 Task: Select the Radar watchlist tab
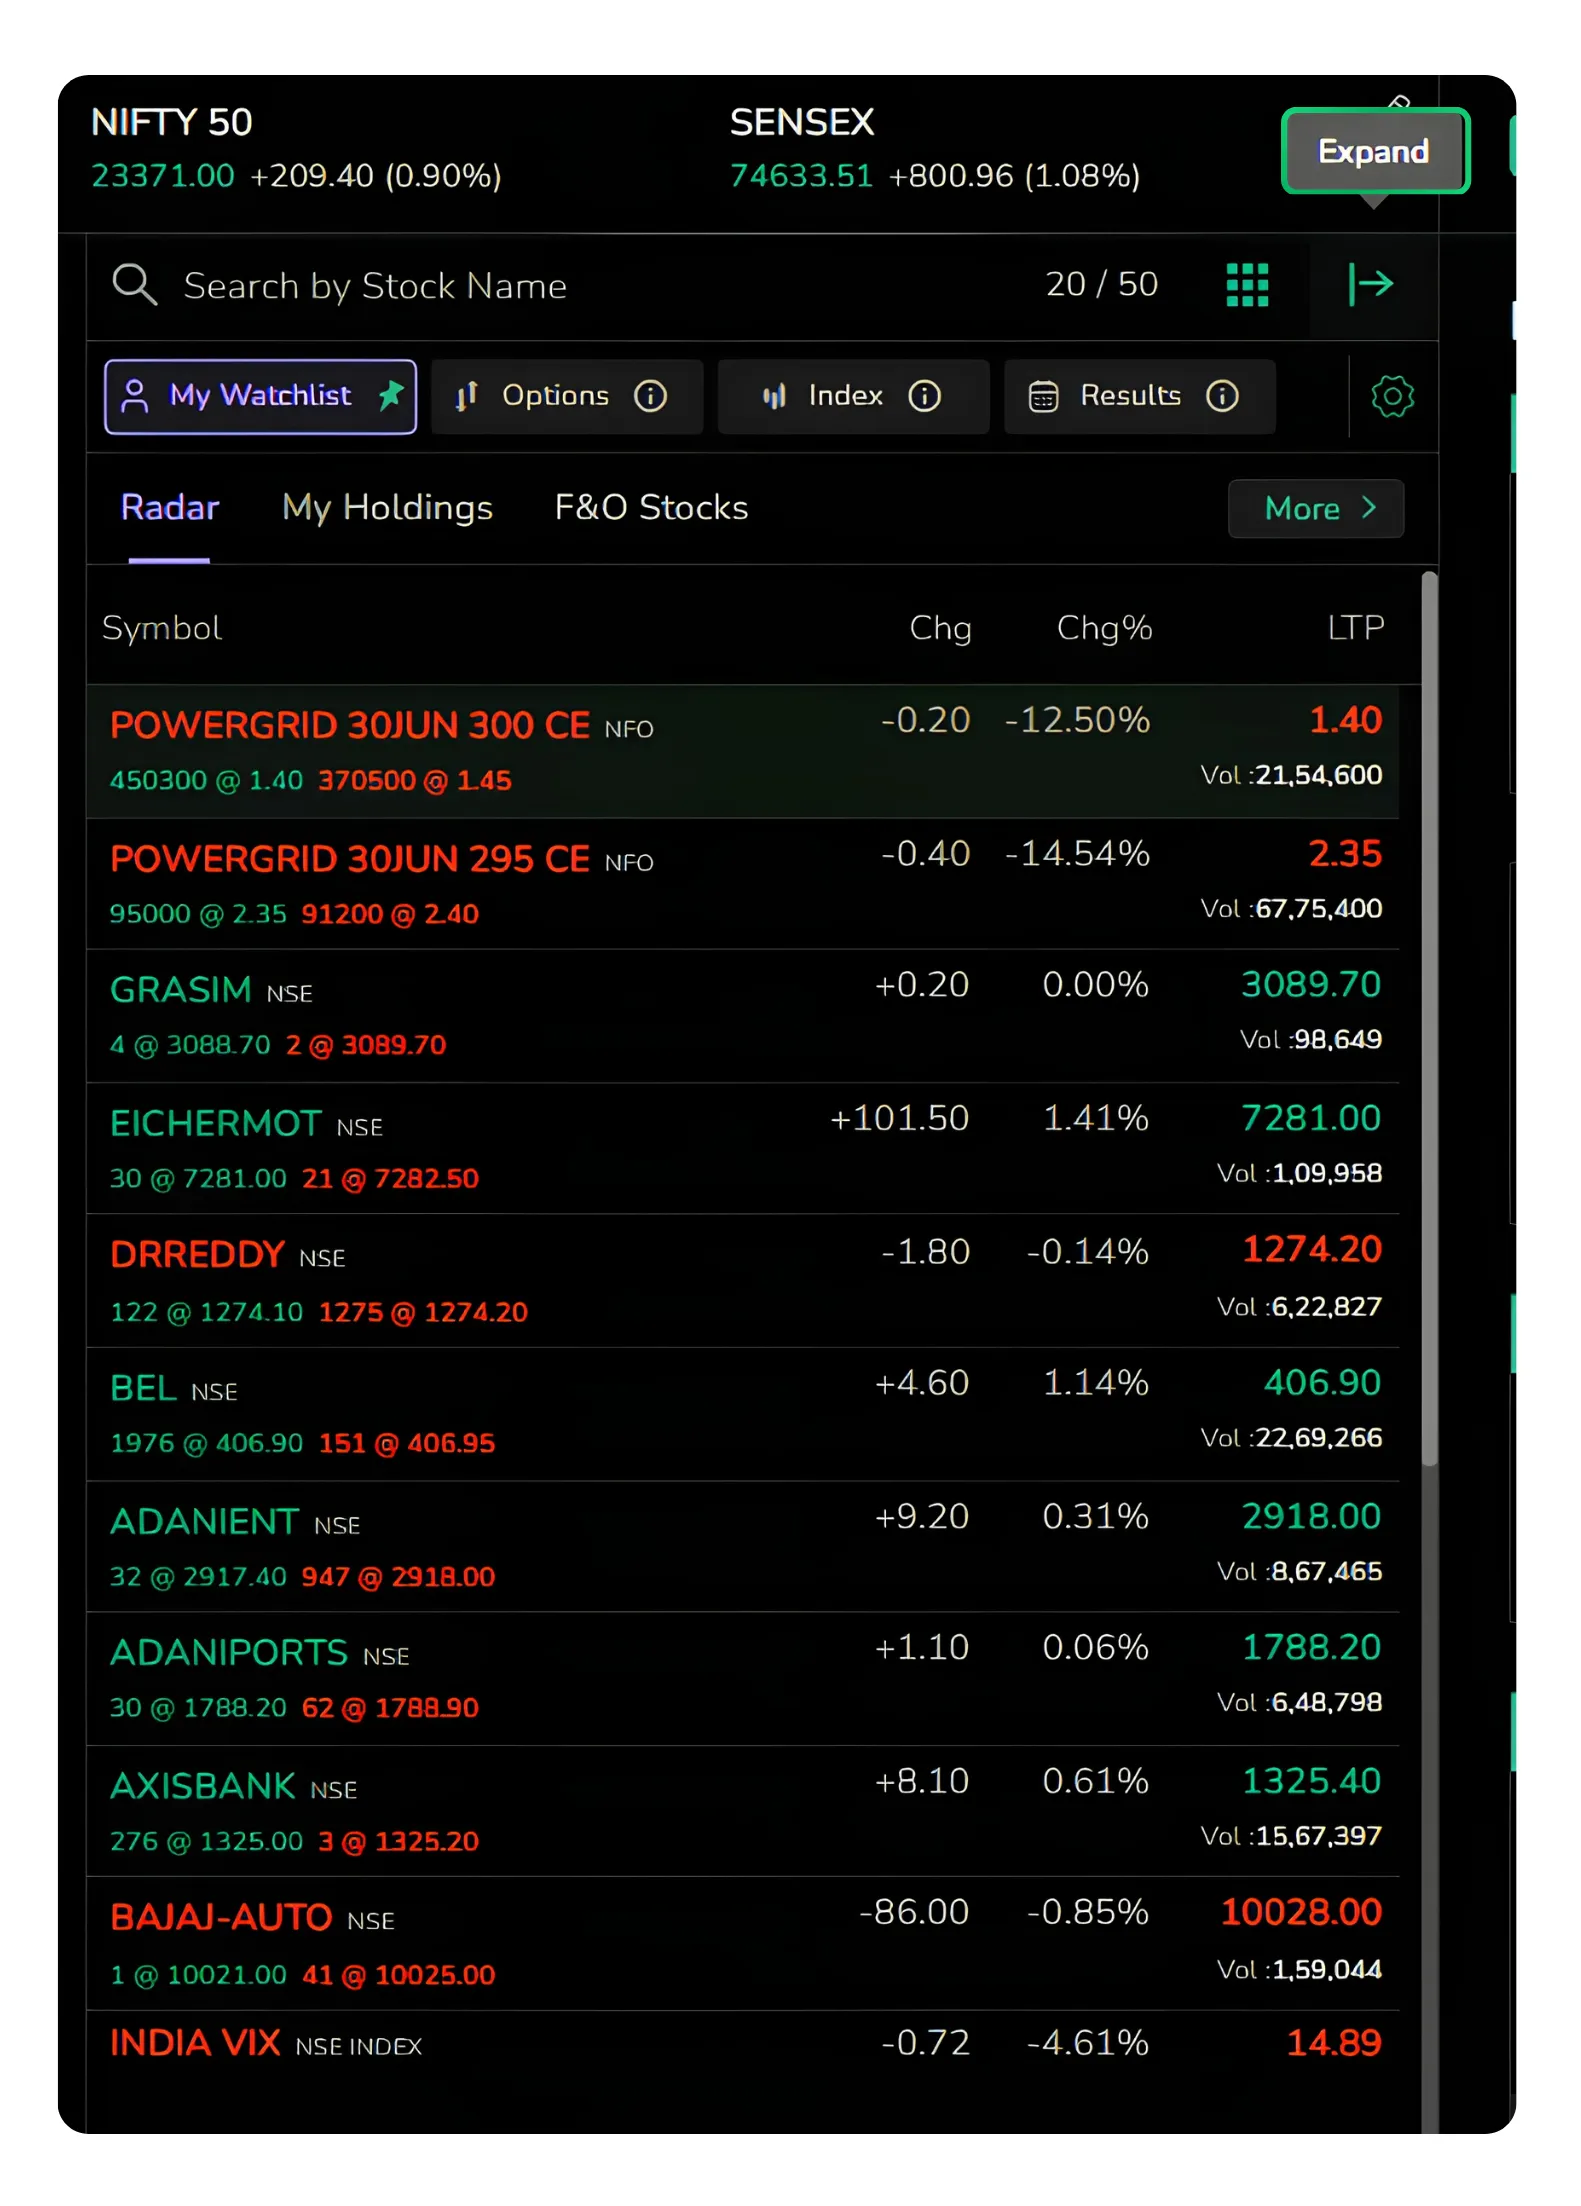point(169,508)
